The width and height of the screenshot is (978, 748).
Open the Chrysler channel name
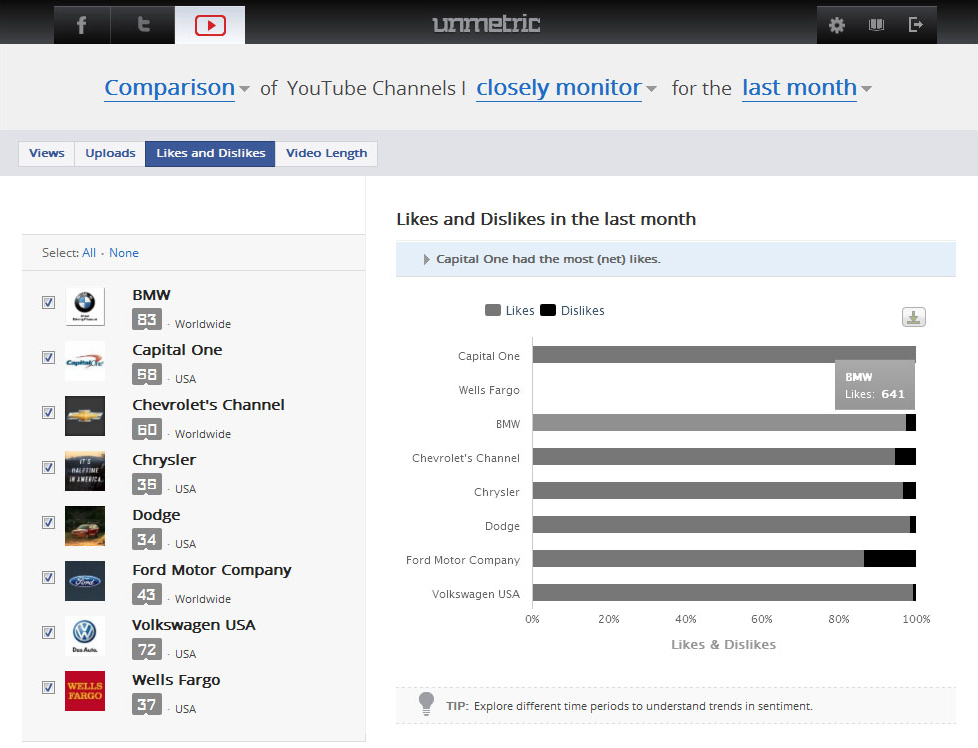click(164, 460)
